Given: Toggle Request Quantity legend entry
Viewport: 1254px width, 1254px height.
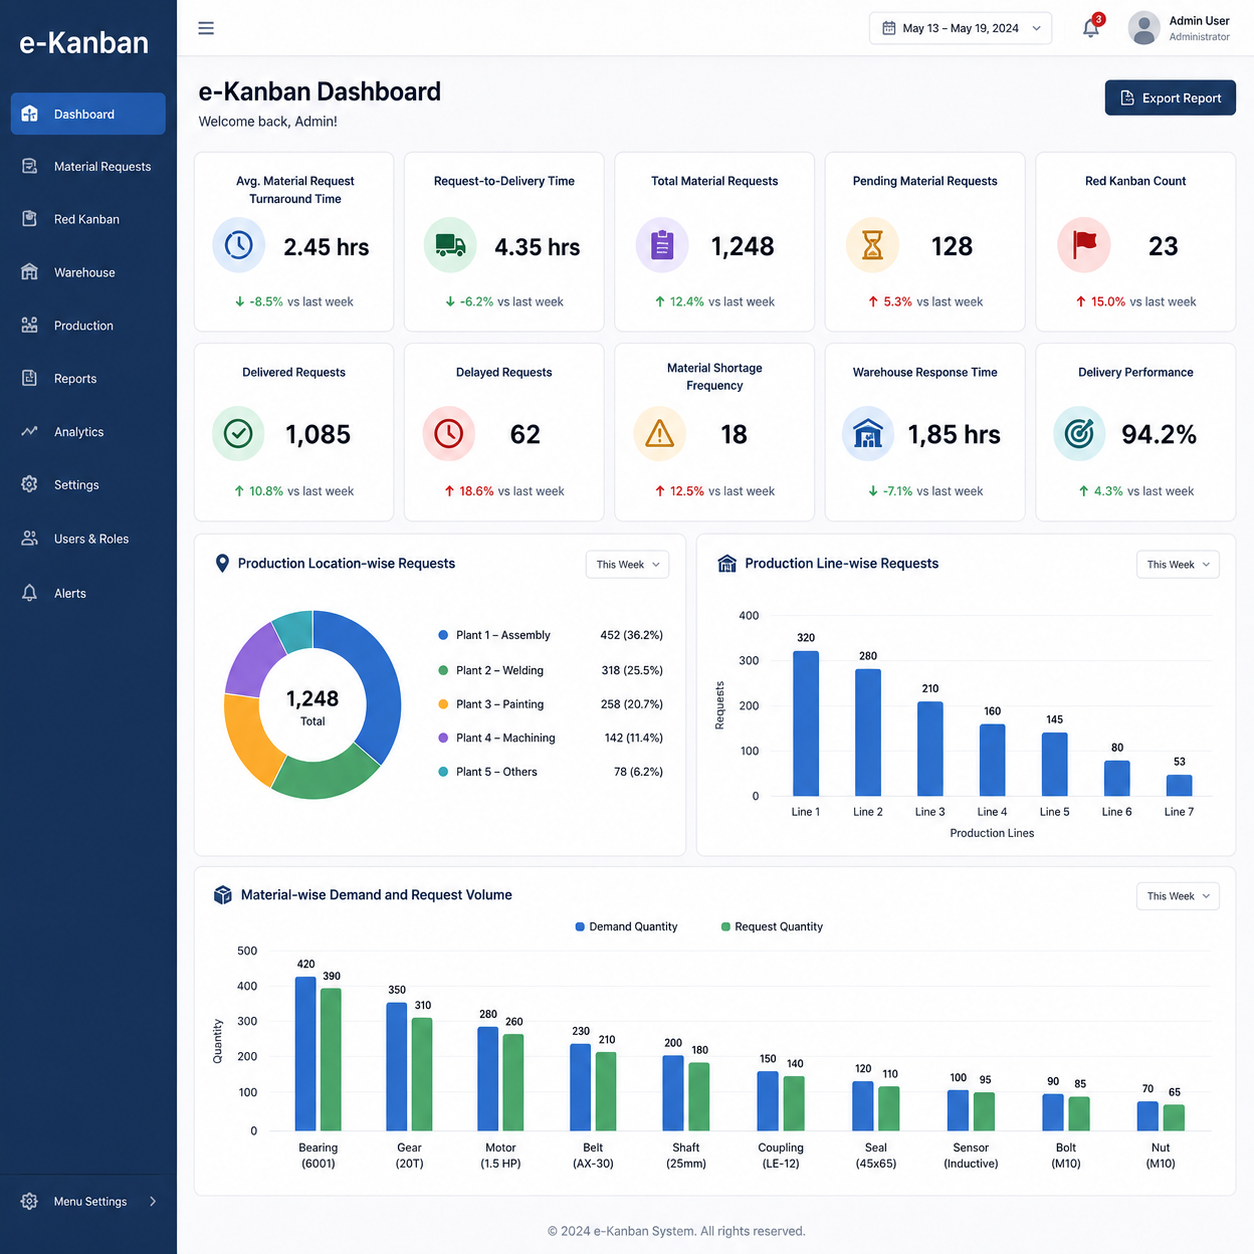Looking at the screenshot, I should point(772,927).
